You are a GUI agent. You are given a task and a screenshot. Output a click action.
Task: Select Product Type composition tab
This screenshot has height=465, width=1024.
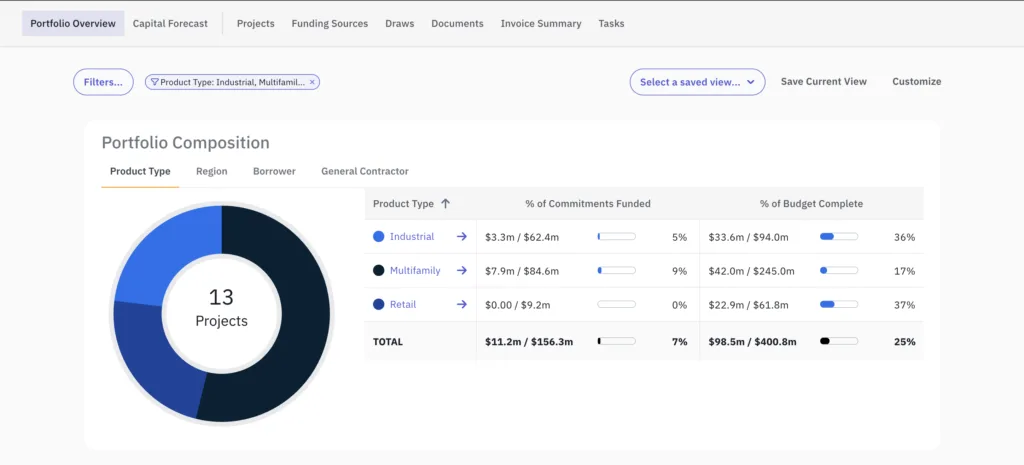[140, 171]
